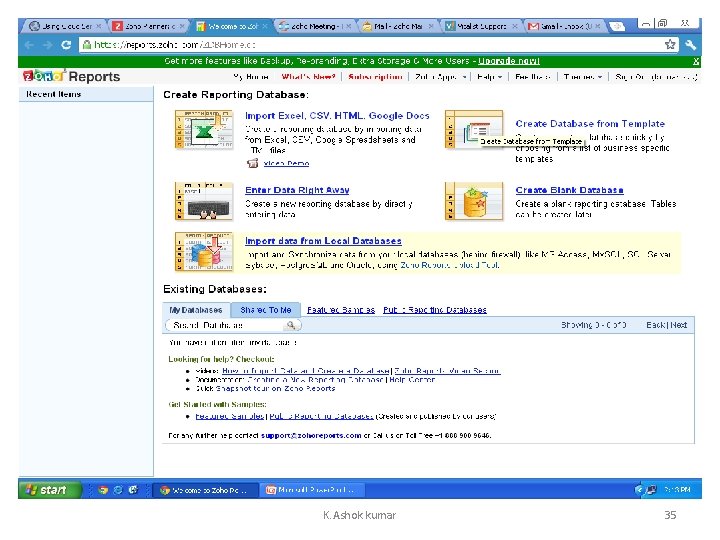Switch to the Microsoft PowerPoint taskbar button
This screenshot has width=720, height=540.
313,490
